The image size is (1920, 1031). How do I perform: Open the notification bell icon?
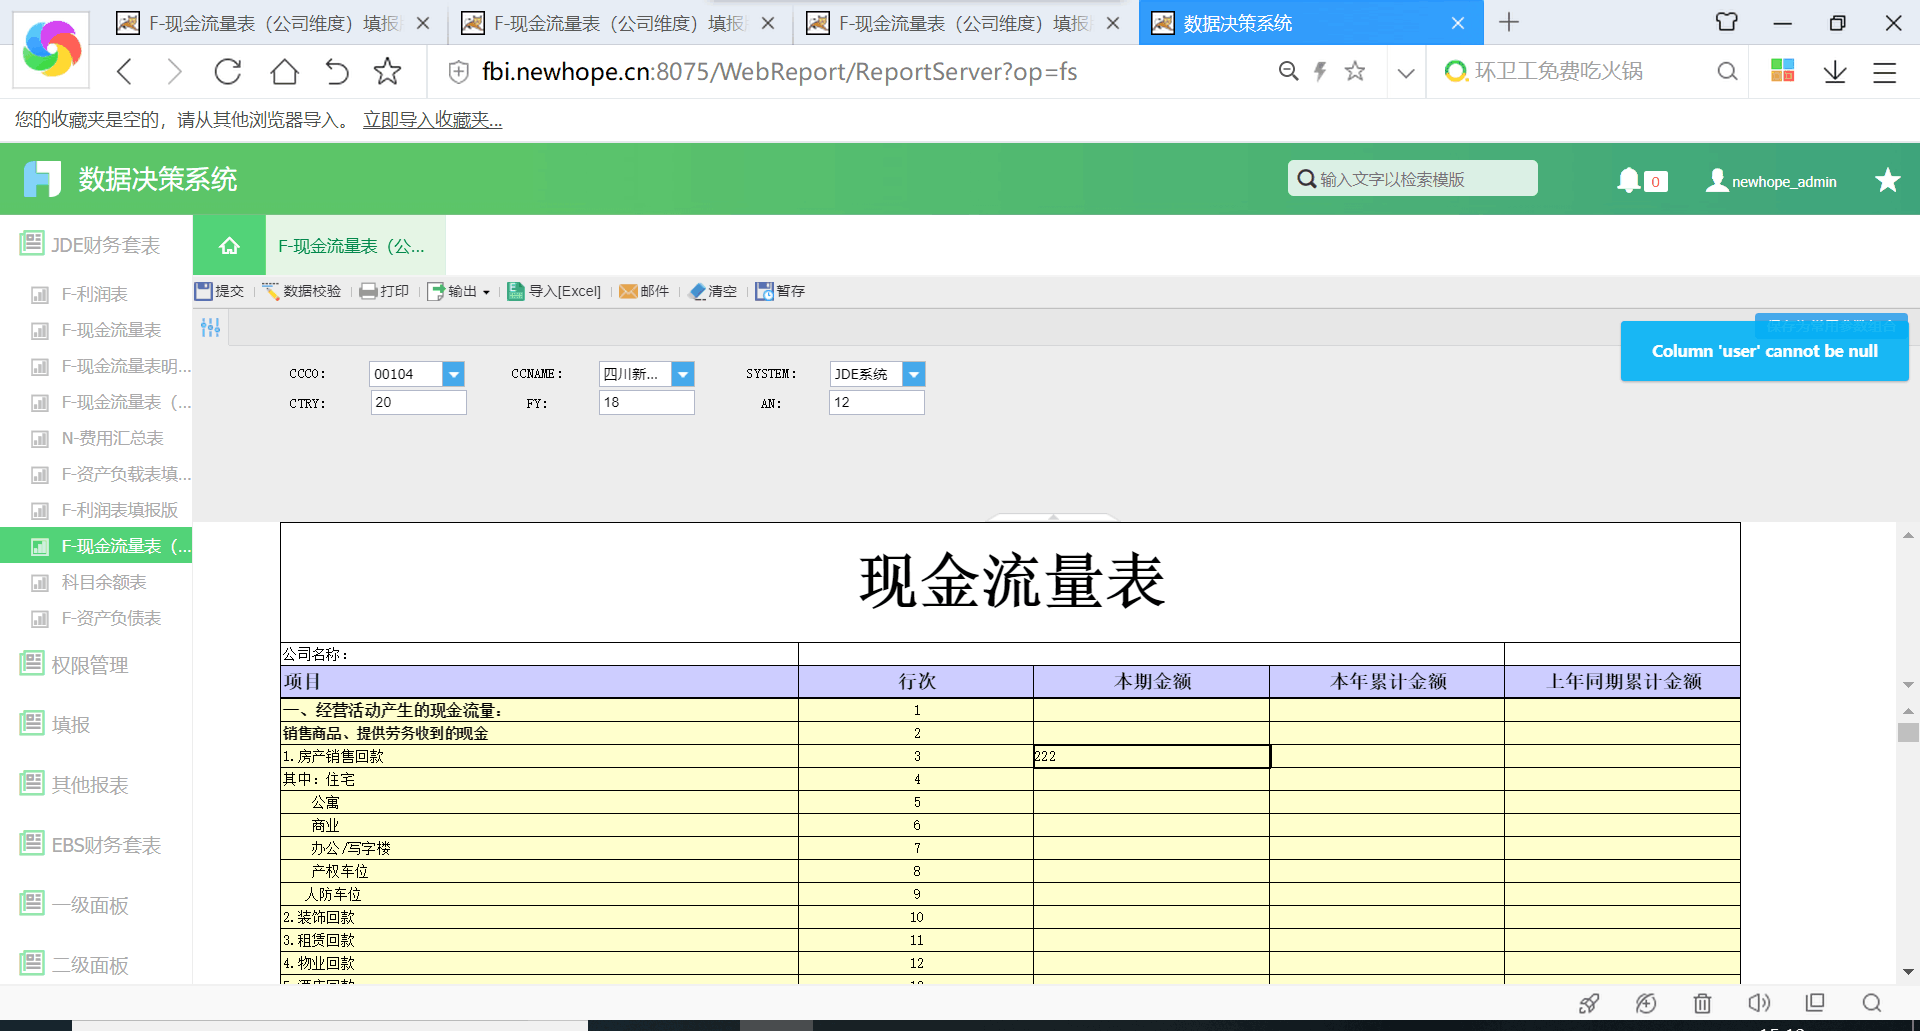tap(1629, 180)
